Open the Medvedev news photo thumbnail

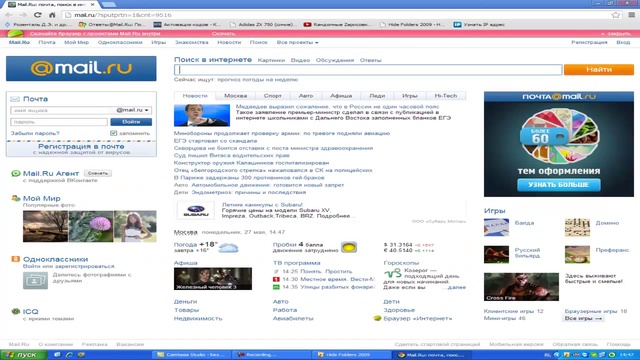[202, 115]
